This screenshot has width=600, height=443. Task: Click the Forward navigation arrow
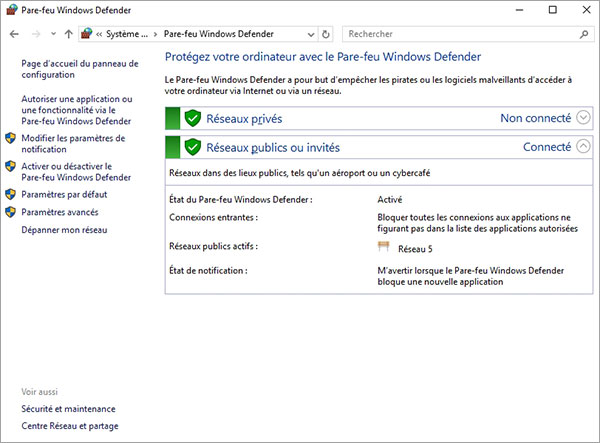coord(36,34)
